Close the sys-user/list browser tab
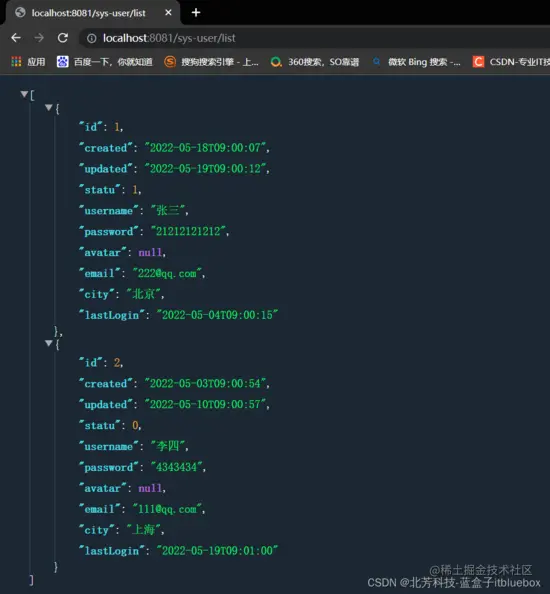This screenshot has height=594, width=550. click(168, 13)
